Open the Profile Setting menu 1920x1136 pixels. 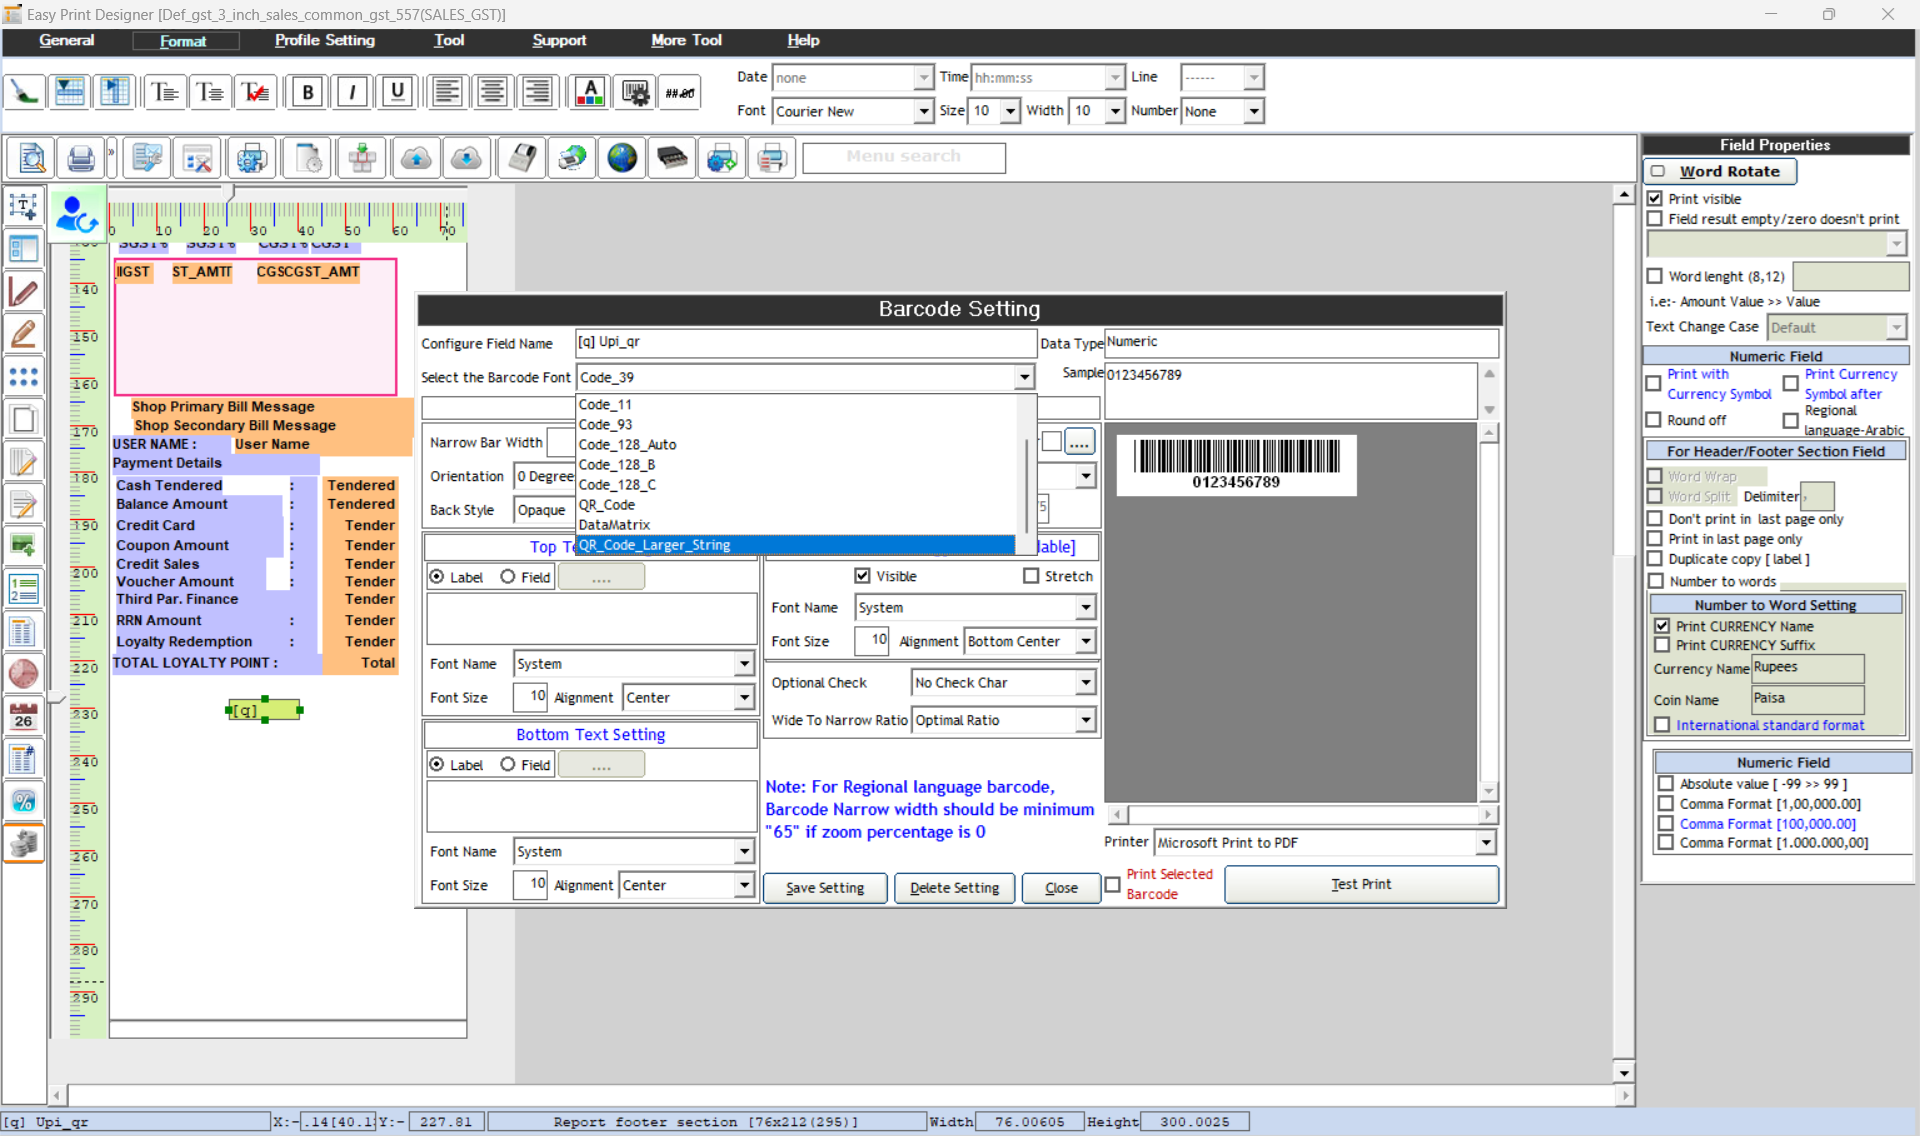325,41
